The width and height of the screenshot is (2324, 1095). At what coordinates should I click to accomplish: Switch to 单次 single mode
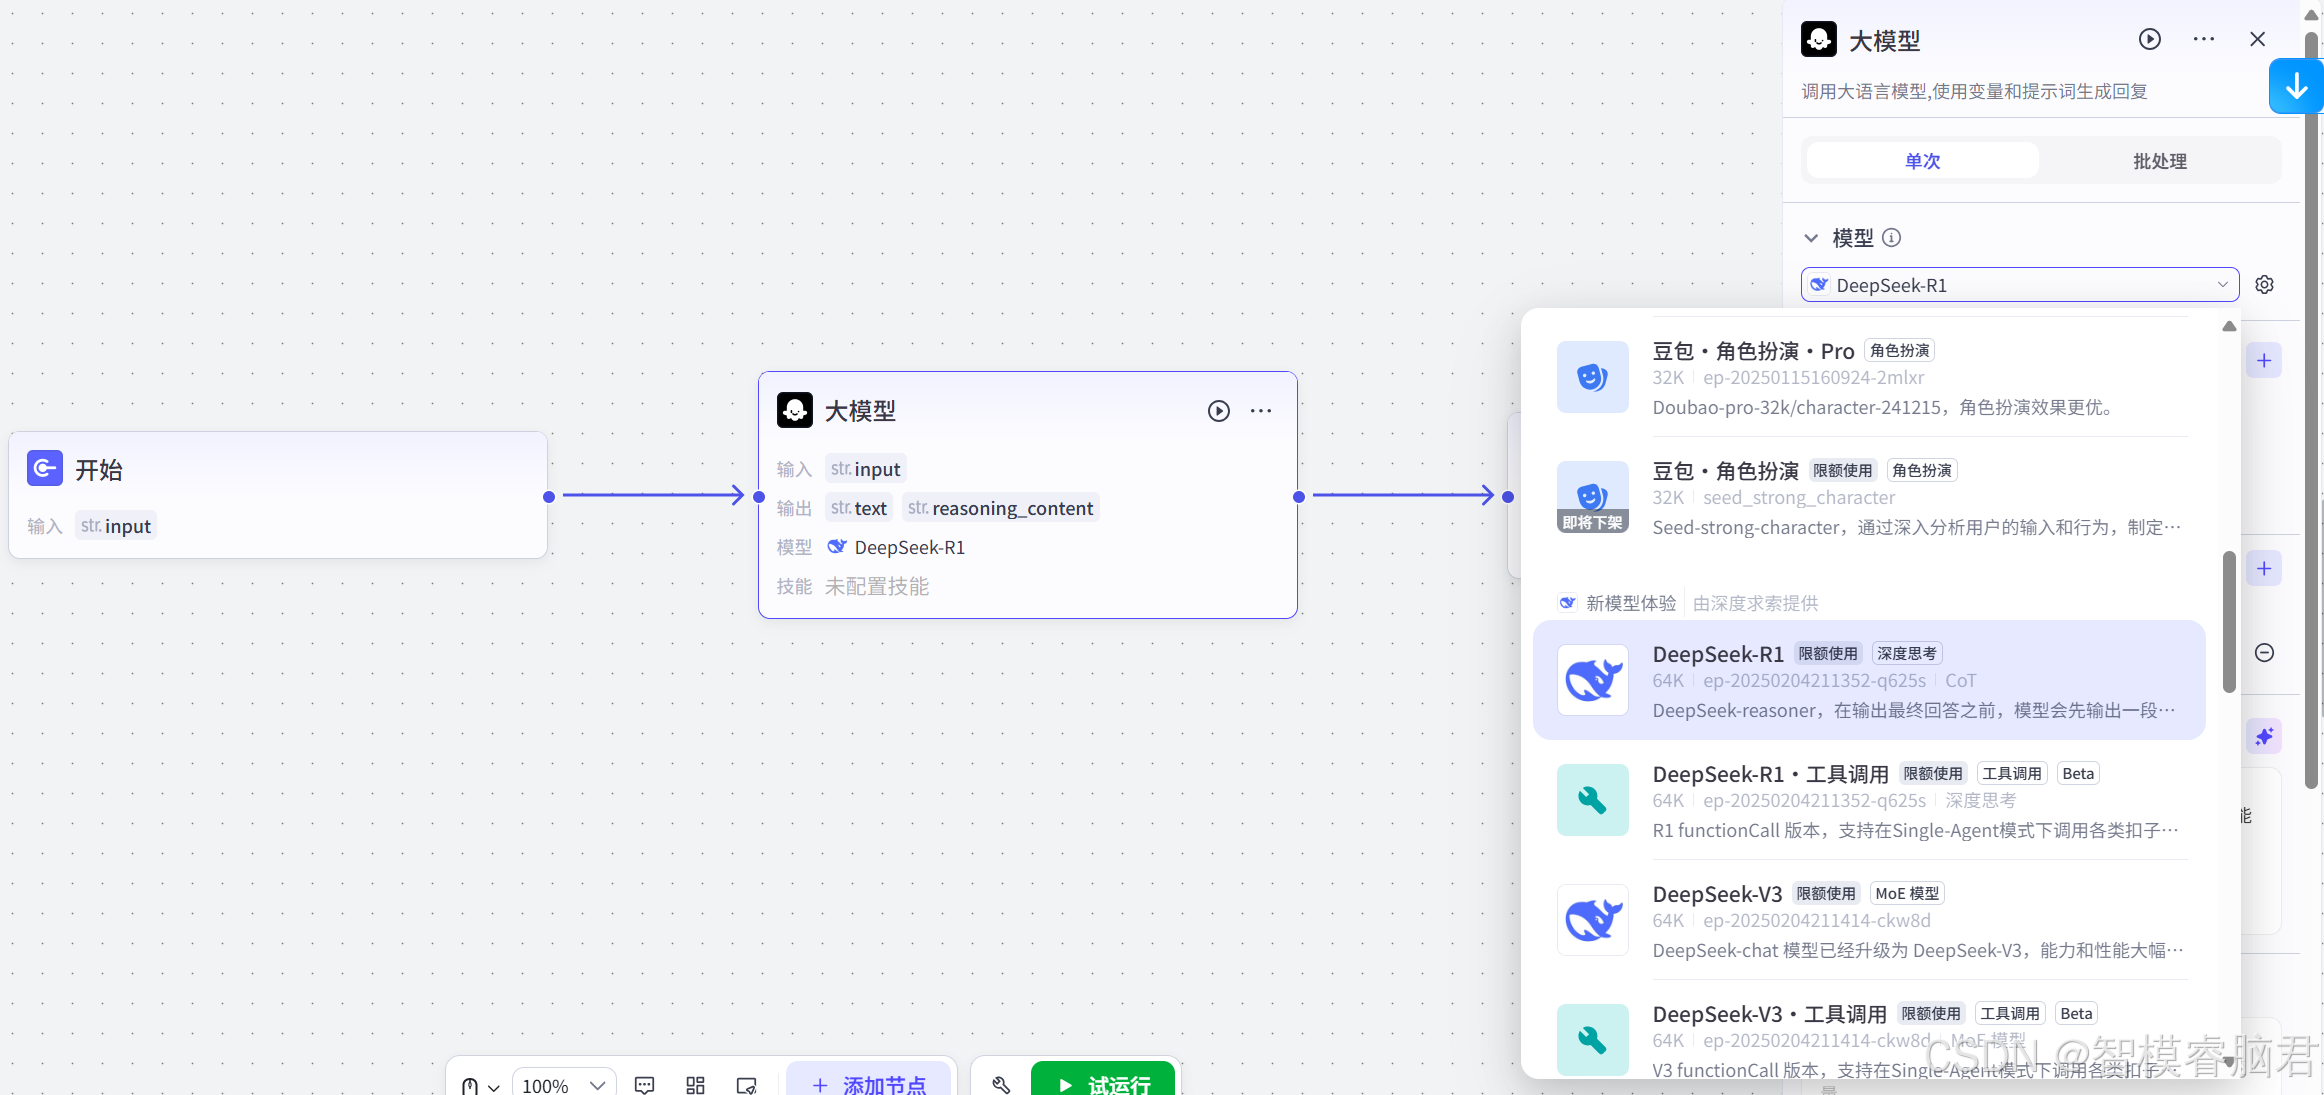click(1922, 161)
